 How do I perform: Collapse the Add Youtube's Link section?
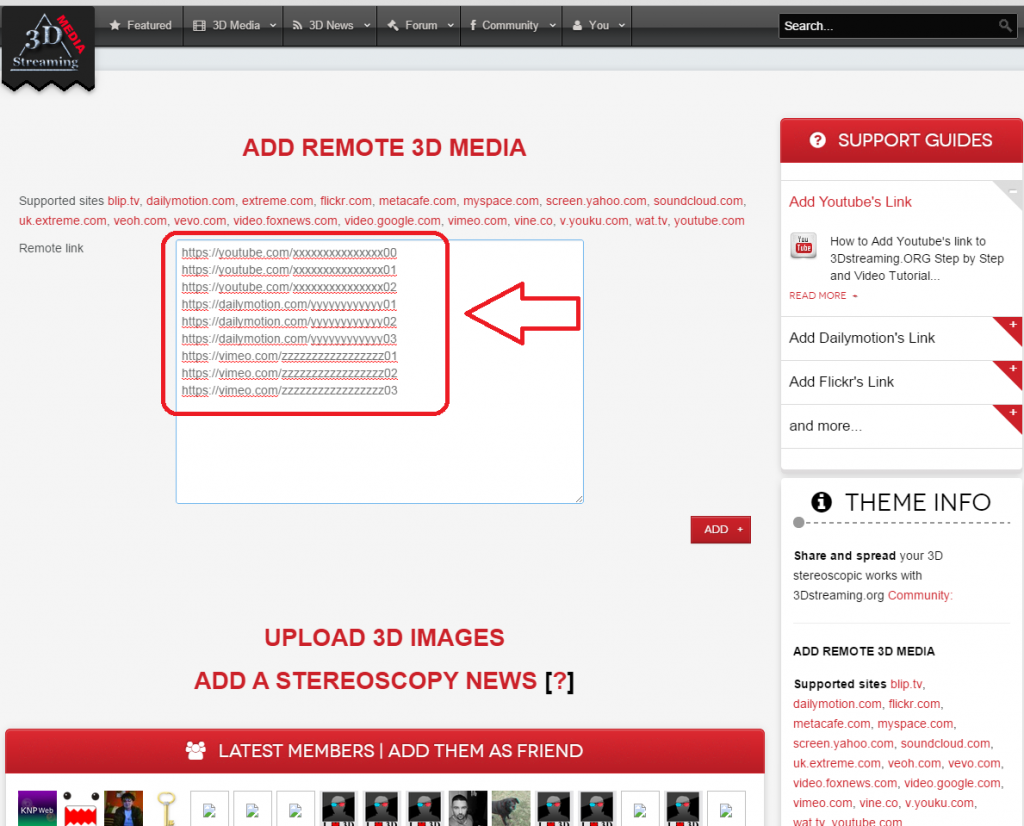tap(1012, 192)
